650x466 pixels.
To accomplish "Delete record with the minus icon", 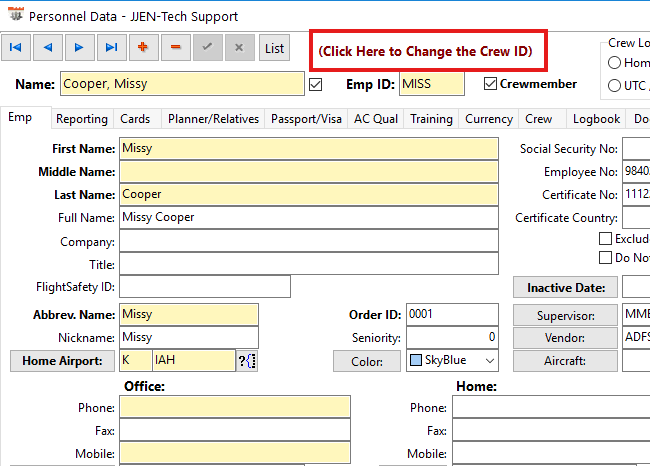I will 175,47.
